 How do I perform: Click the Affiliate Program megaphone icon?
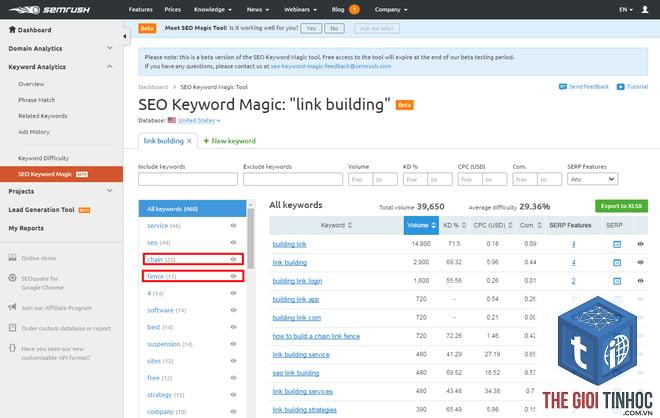pyautogui.click(x=13, y=307)
